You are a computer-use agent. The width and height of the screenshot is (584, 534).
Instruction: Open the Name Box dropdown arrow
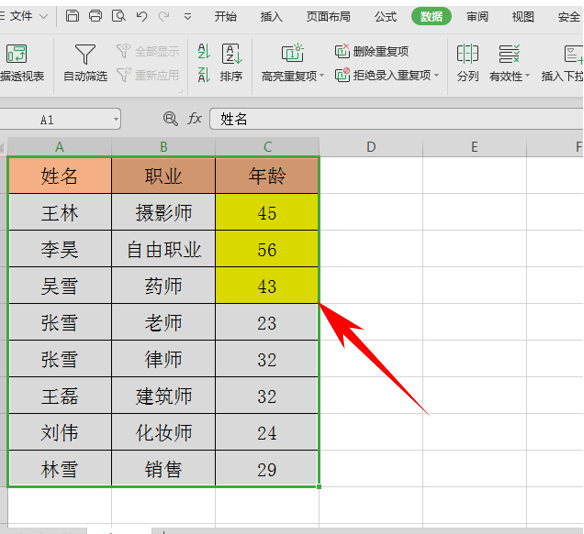(116, 120)
